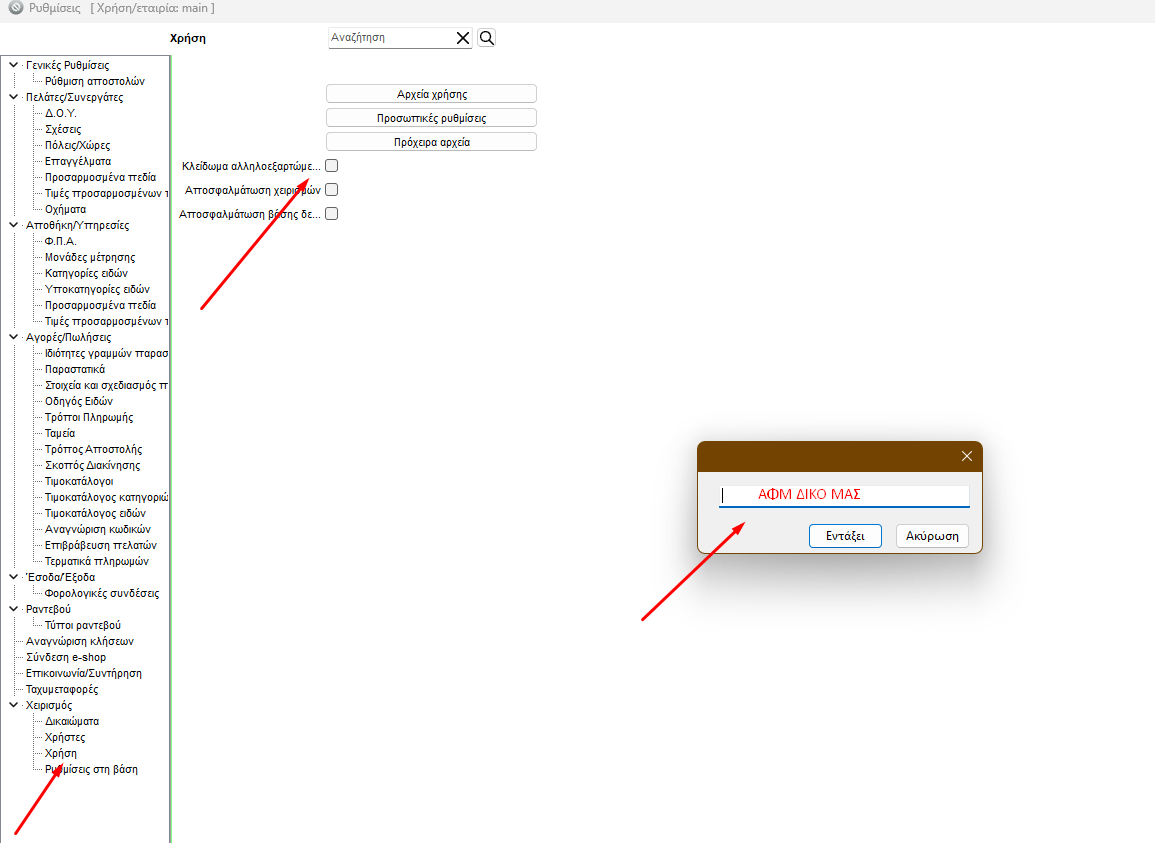1155x843 pixels.
Task: Collapse Γενικές Ρυθμίσεις tree node
Action: tap(13, 65)
